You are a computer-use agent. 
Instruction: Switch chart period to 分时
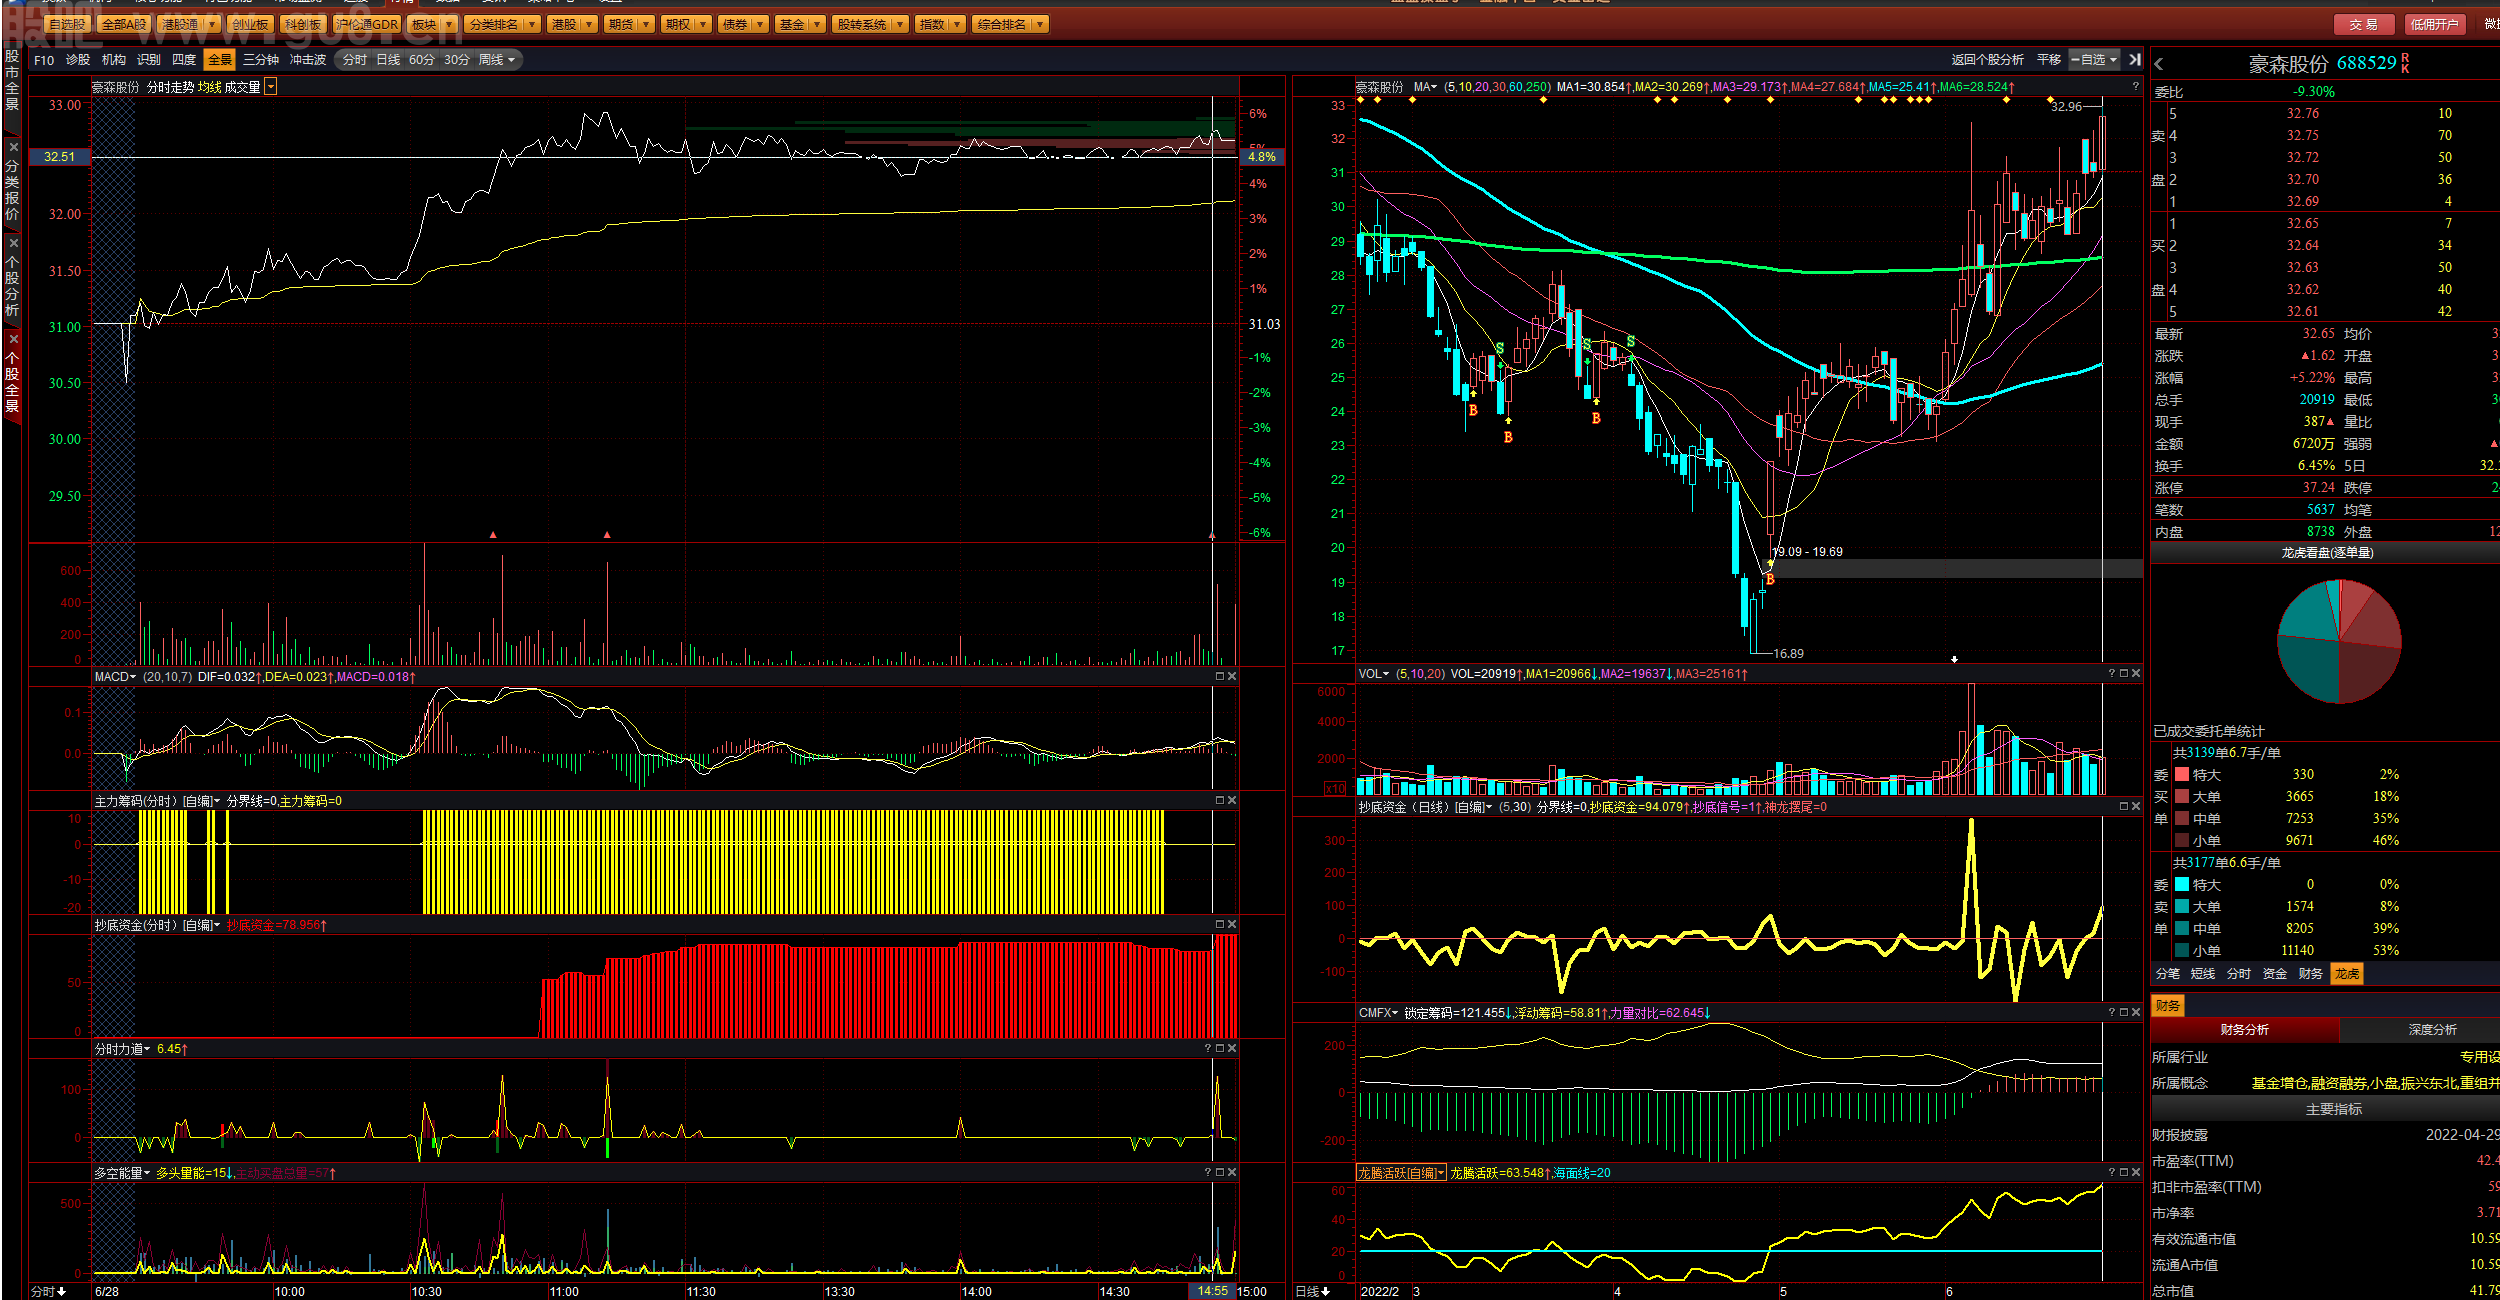[355, 60]
